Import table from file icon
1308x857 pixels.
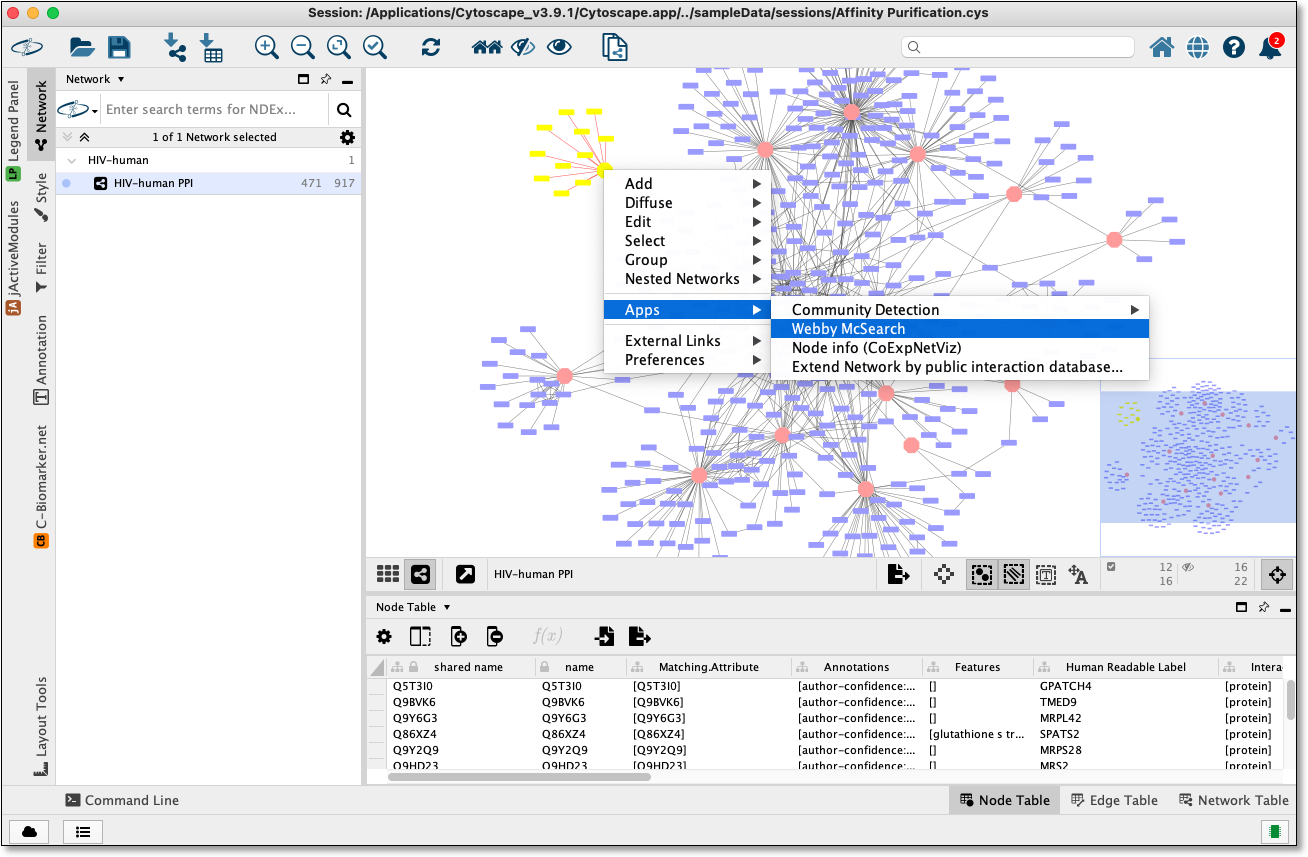[211, 47]
